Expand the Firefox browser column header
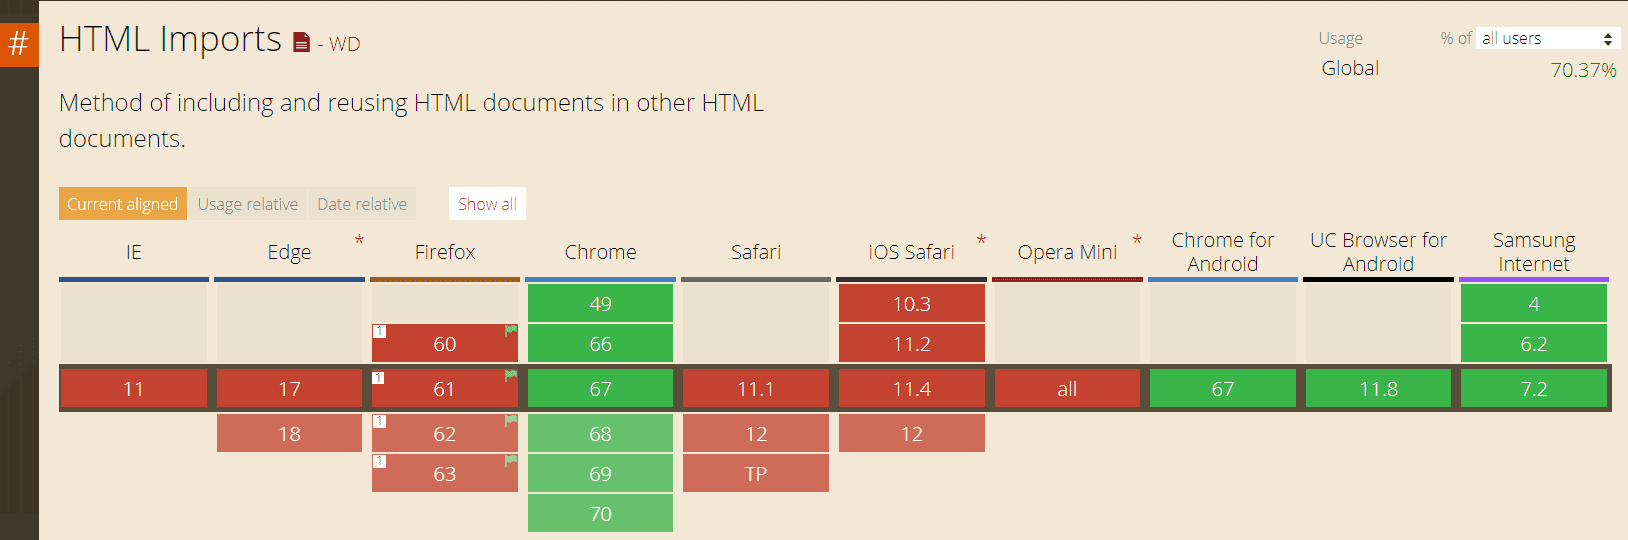 click(x=445, y=252)
